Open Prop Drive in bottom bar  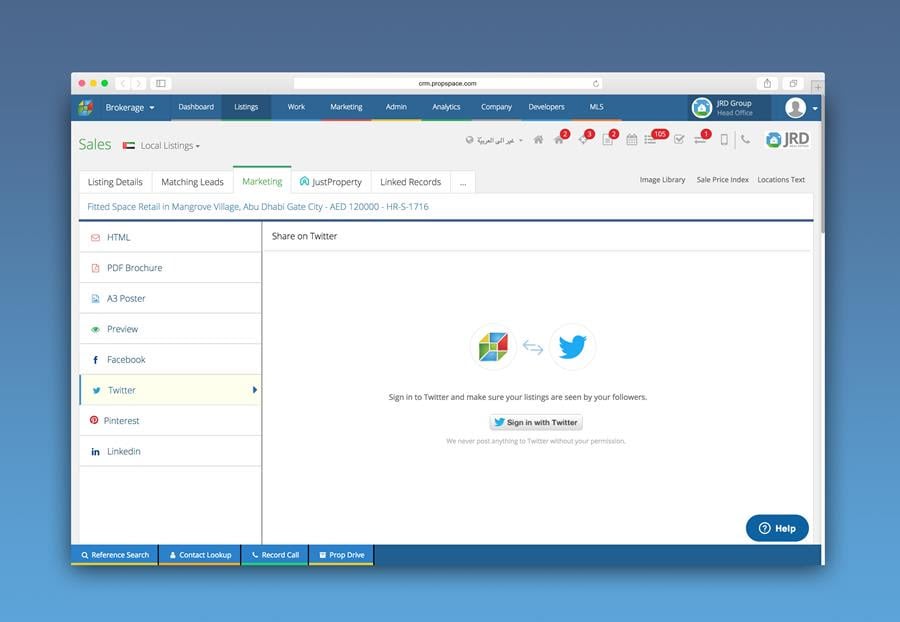(342, 555)
